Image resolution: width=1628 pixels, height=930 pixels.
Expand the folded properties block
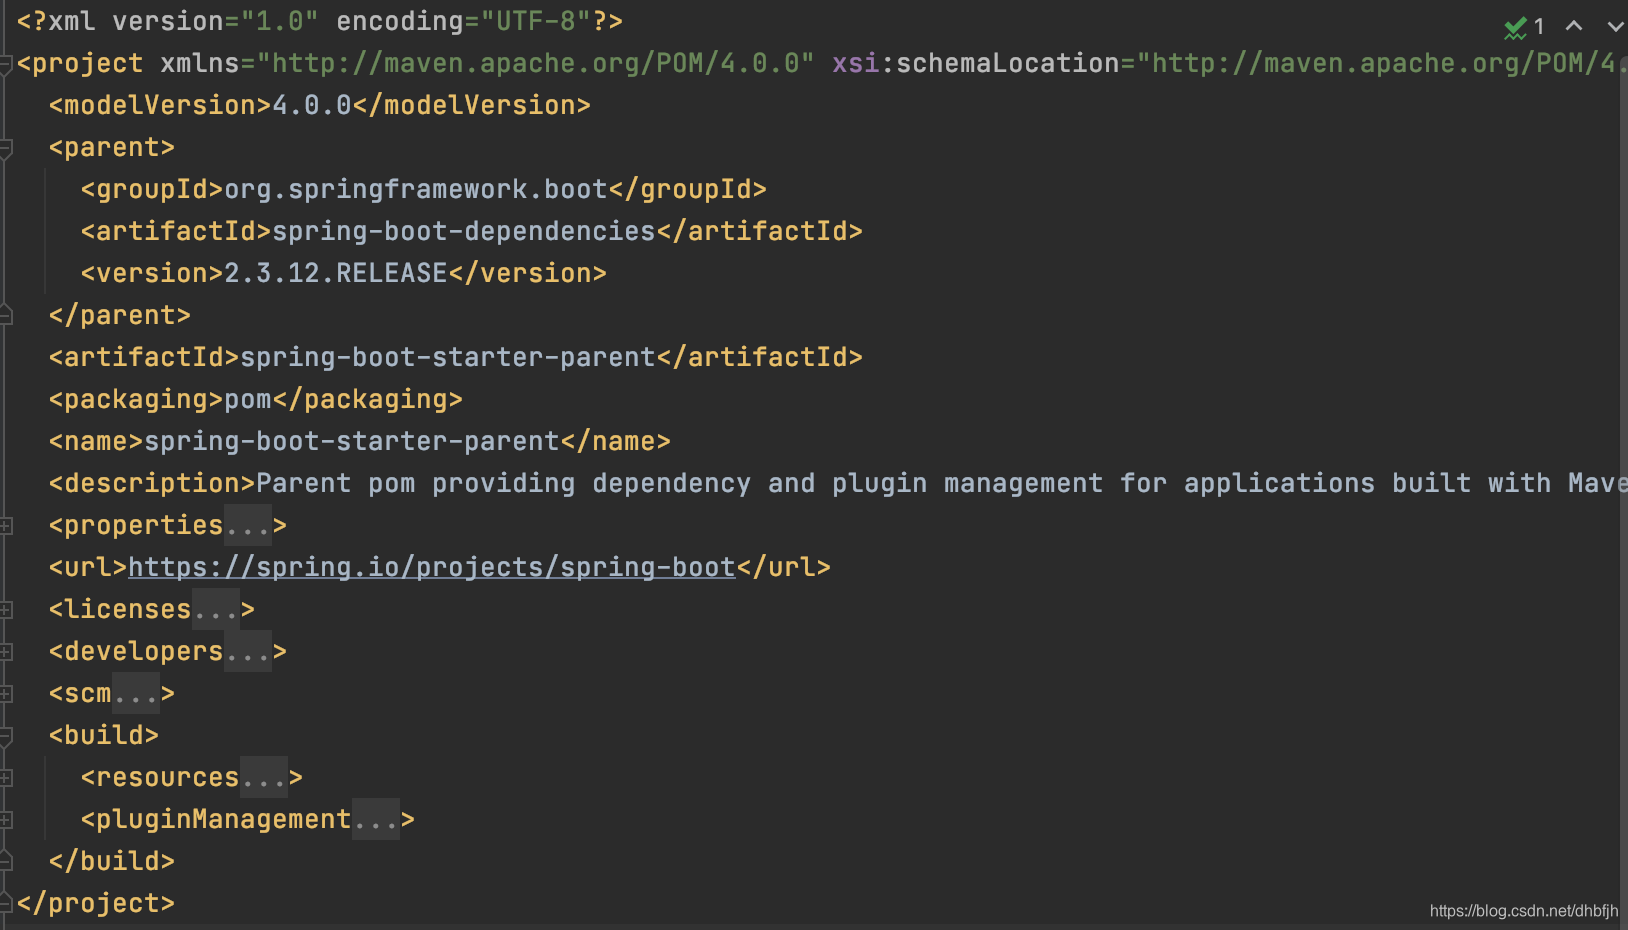pyautogui.click(x=6, y=525)
